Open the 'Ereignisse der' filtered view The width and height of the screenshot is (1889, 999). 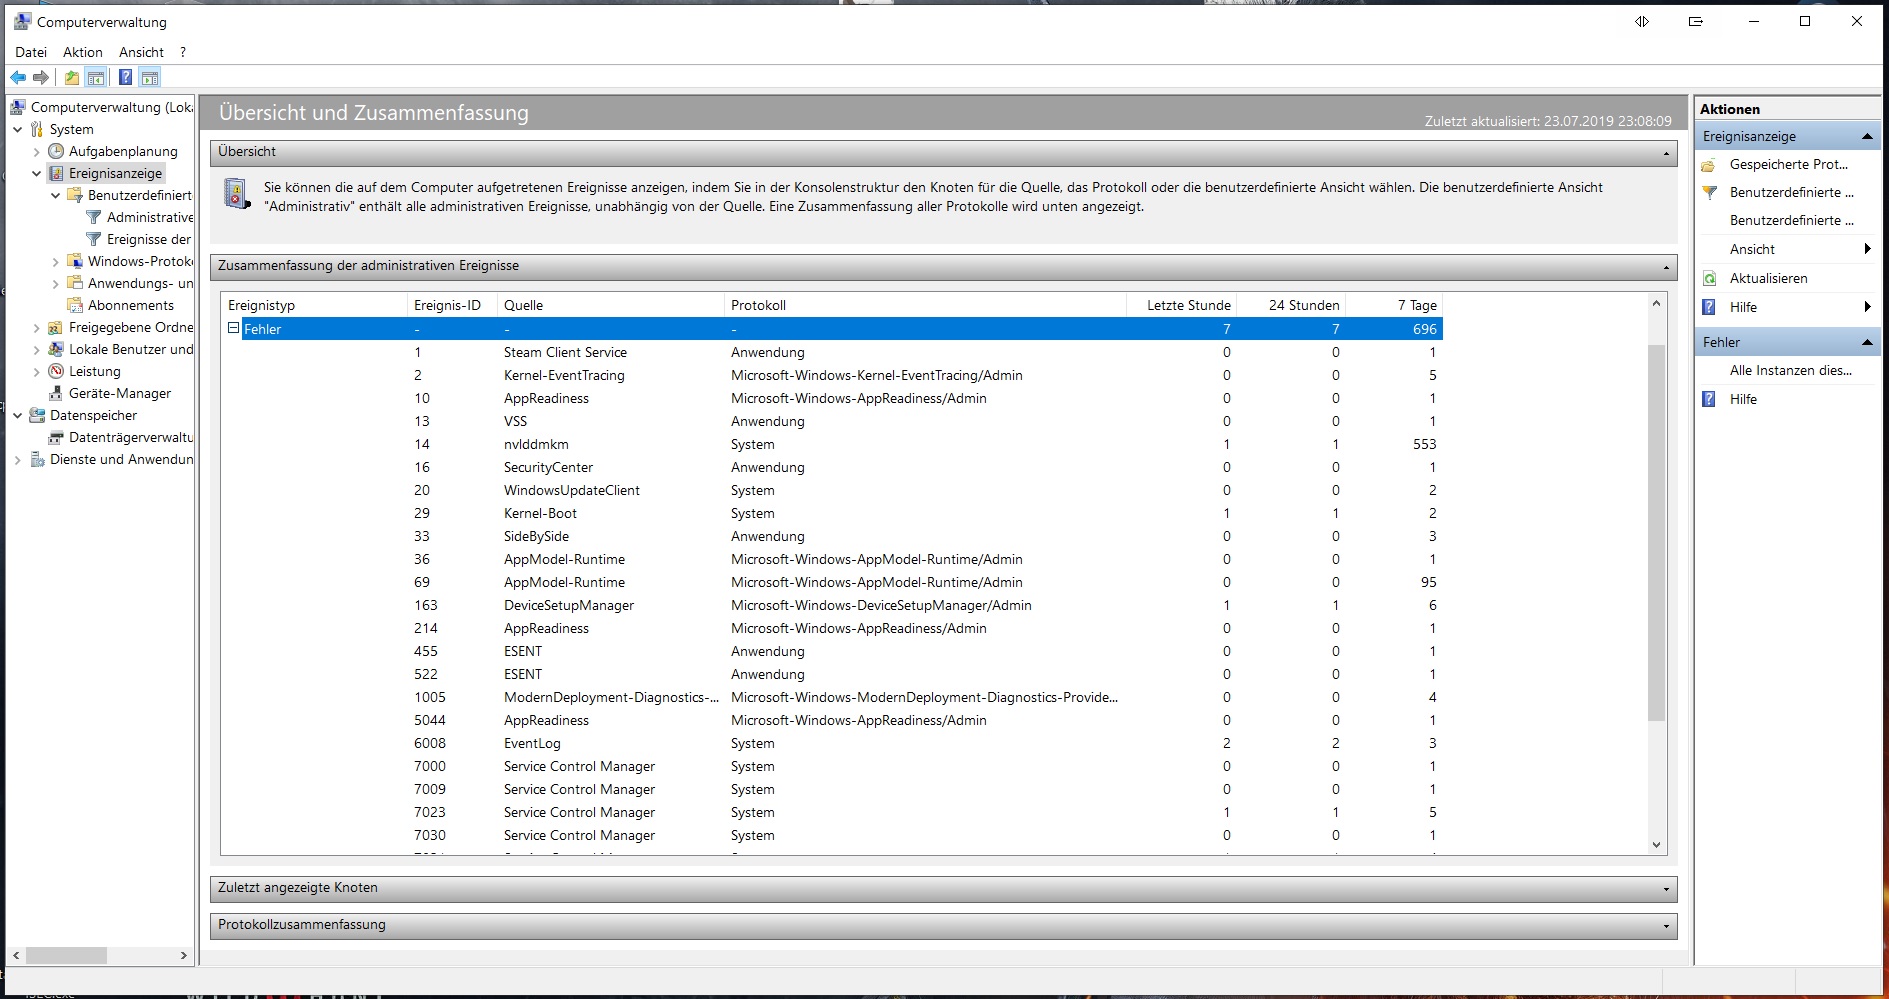[138, 239]
